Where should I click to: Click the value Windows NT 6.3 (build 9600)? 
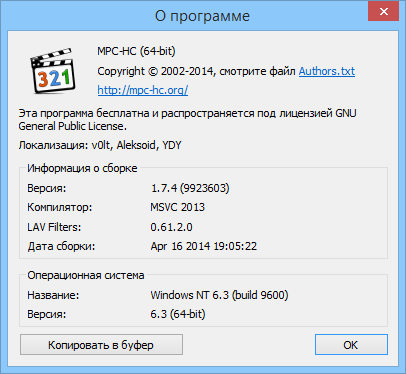click(219, 295)
